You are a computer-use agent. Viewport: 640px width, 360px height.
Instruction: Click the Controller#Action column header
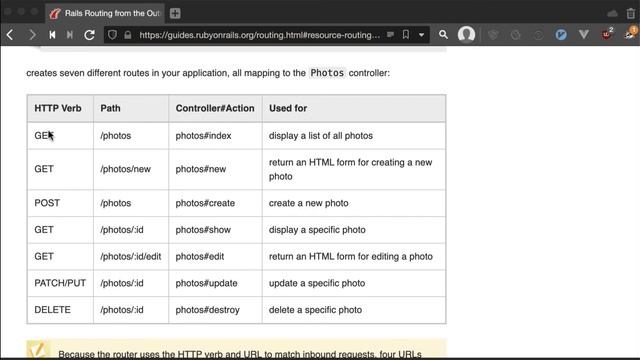click(x=215, y=108)
